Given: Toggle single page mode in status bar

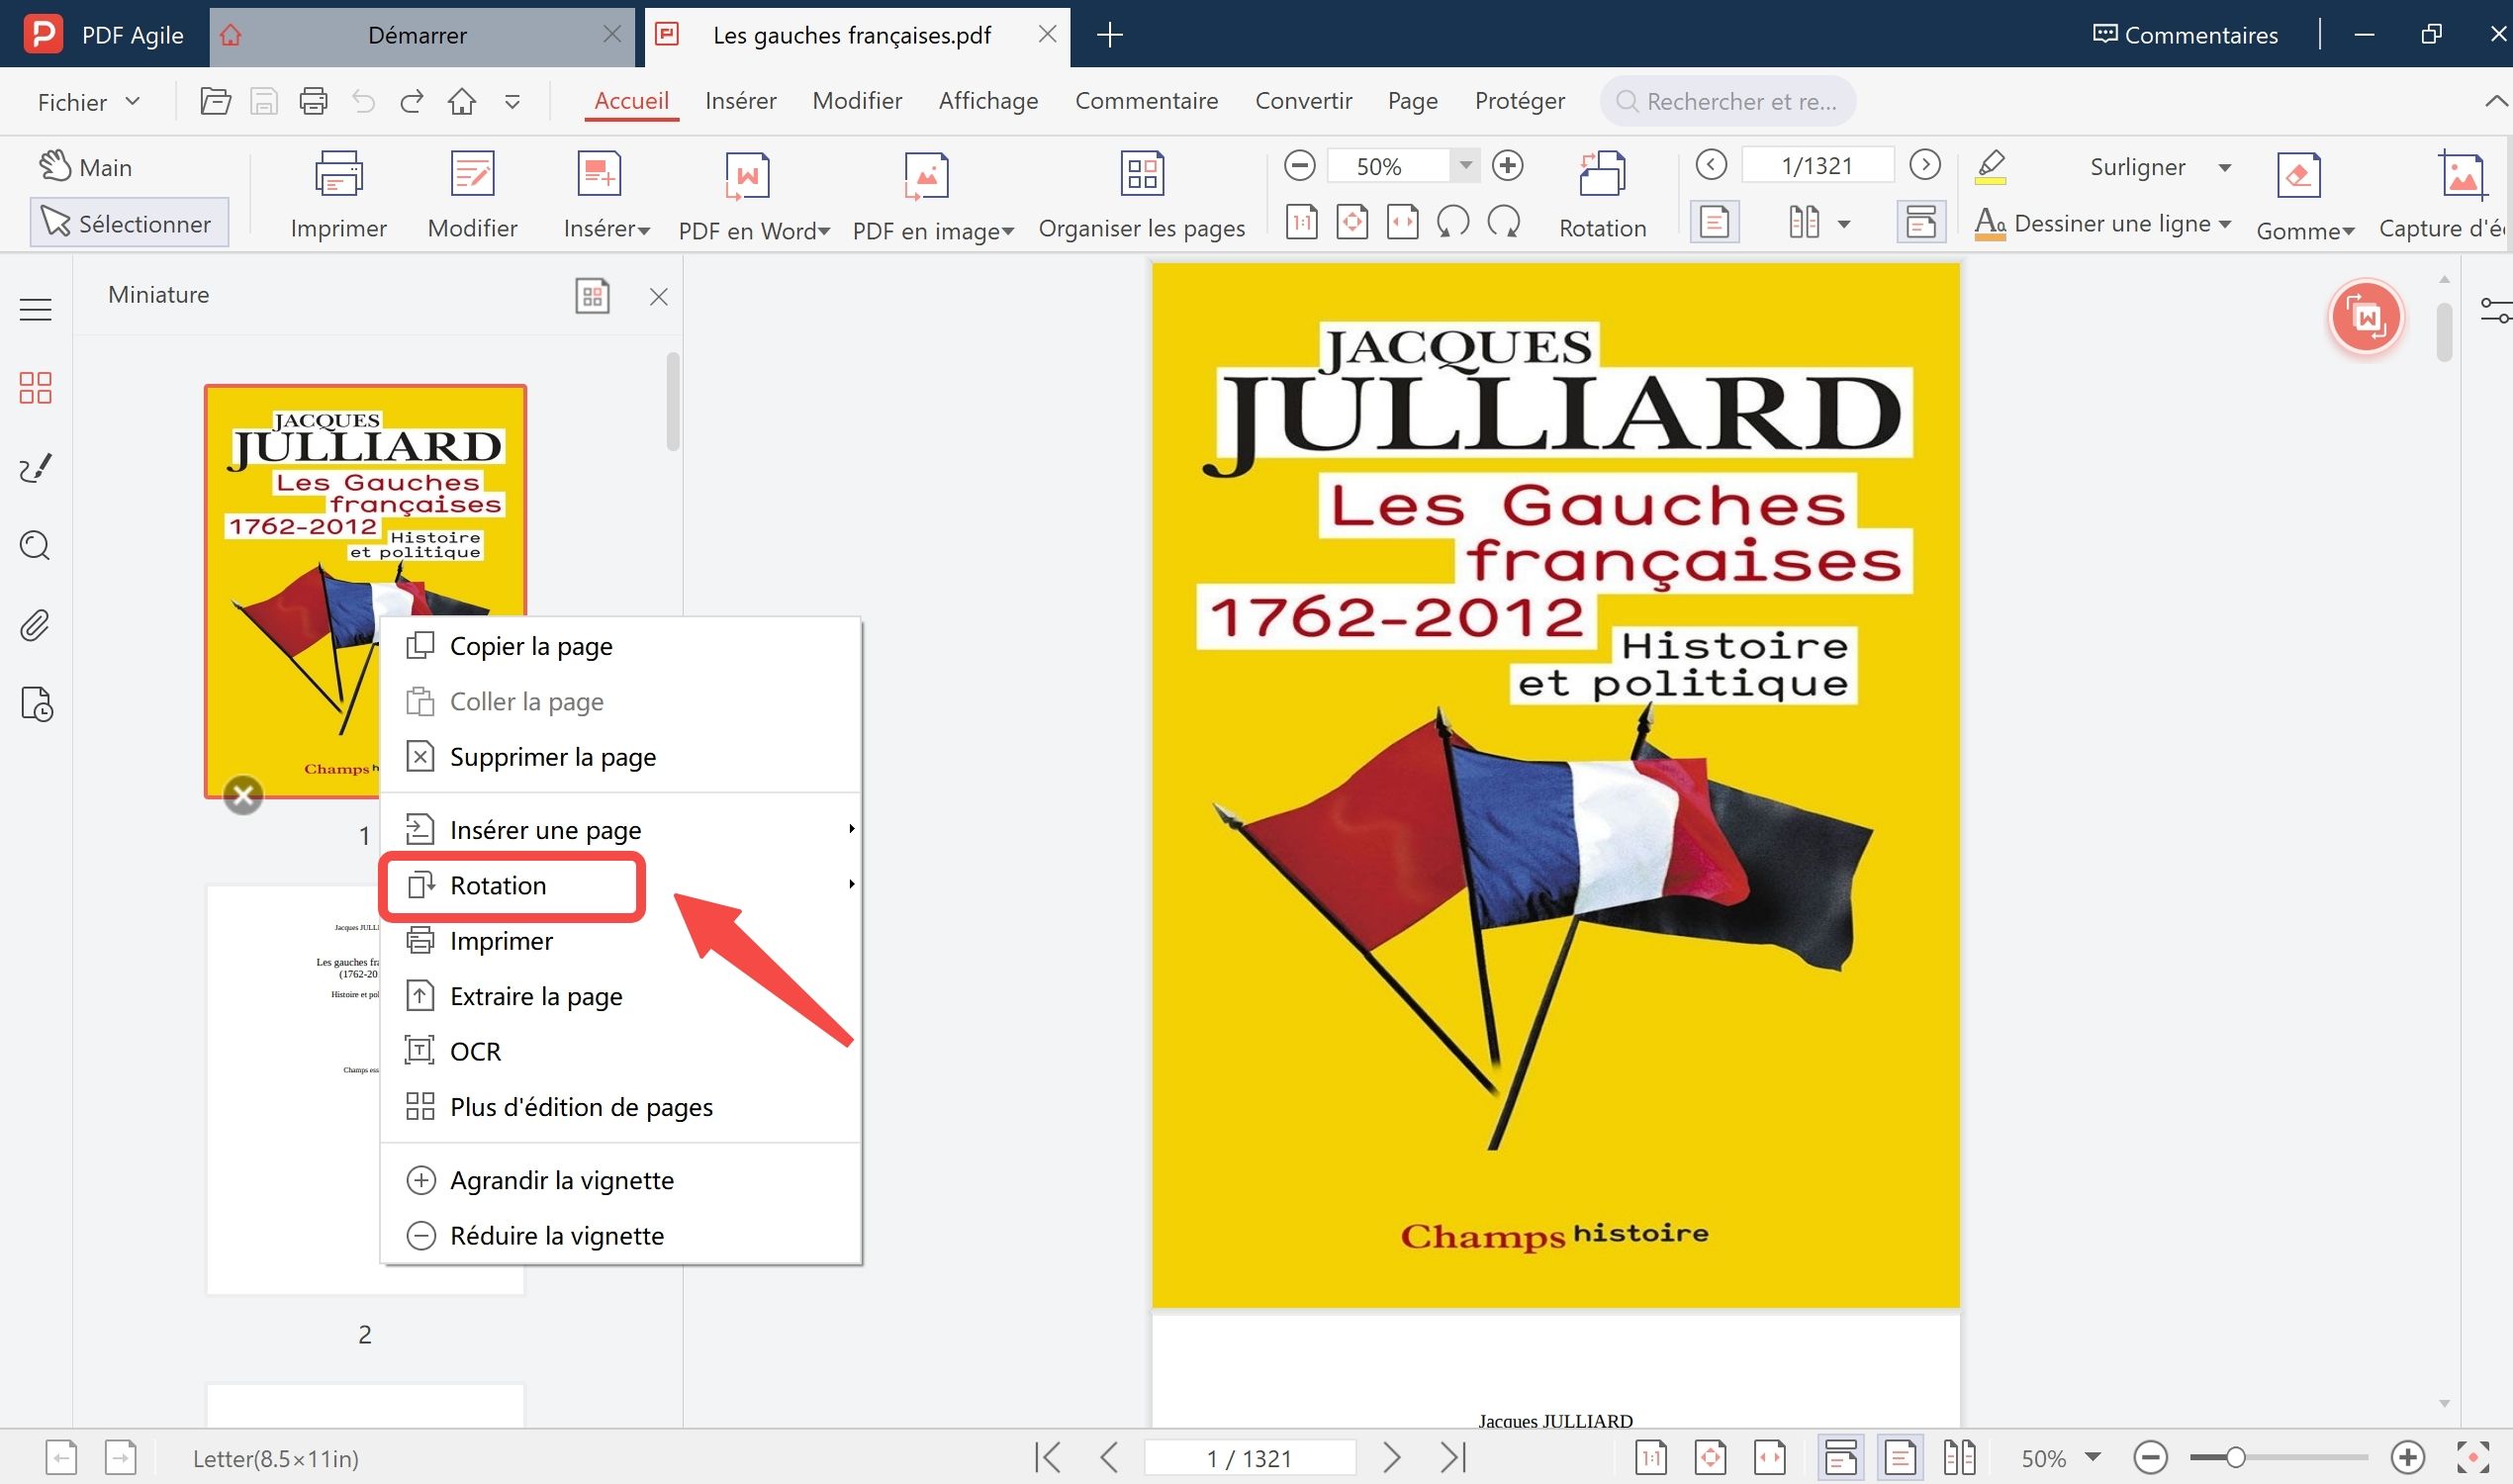Looking at the screenshot, I should 1900,1458.
